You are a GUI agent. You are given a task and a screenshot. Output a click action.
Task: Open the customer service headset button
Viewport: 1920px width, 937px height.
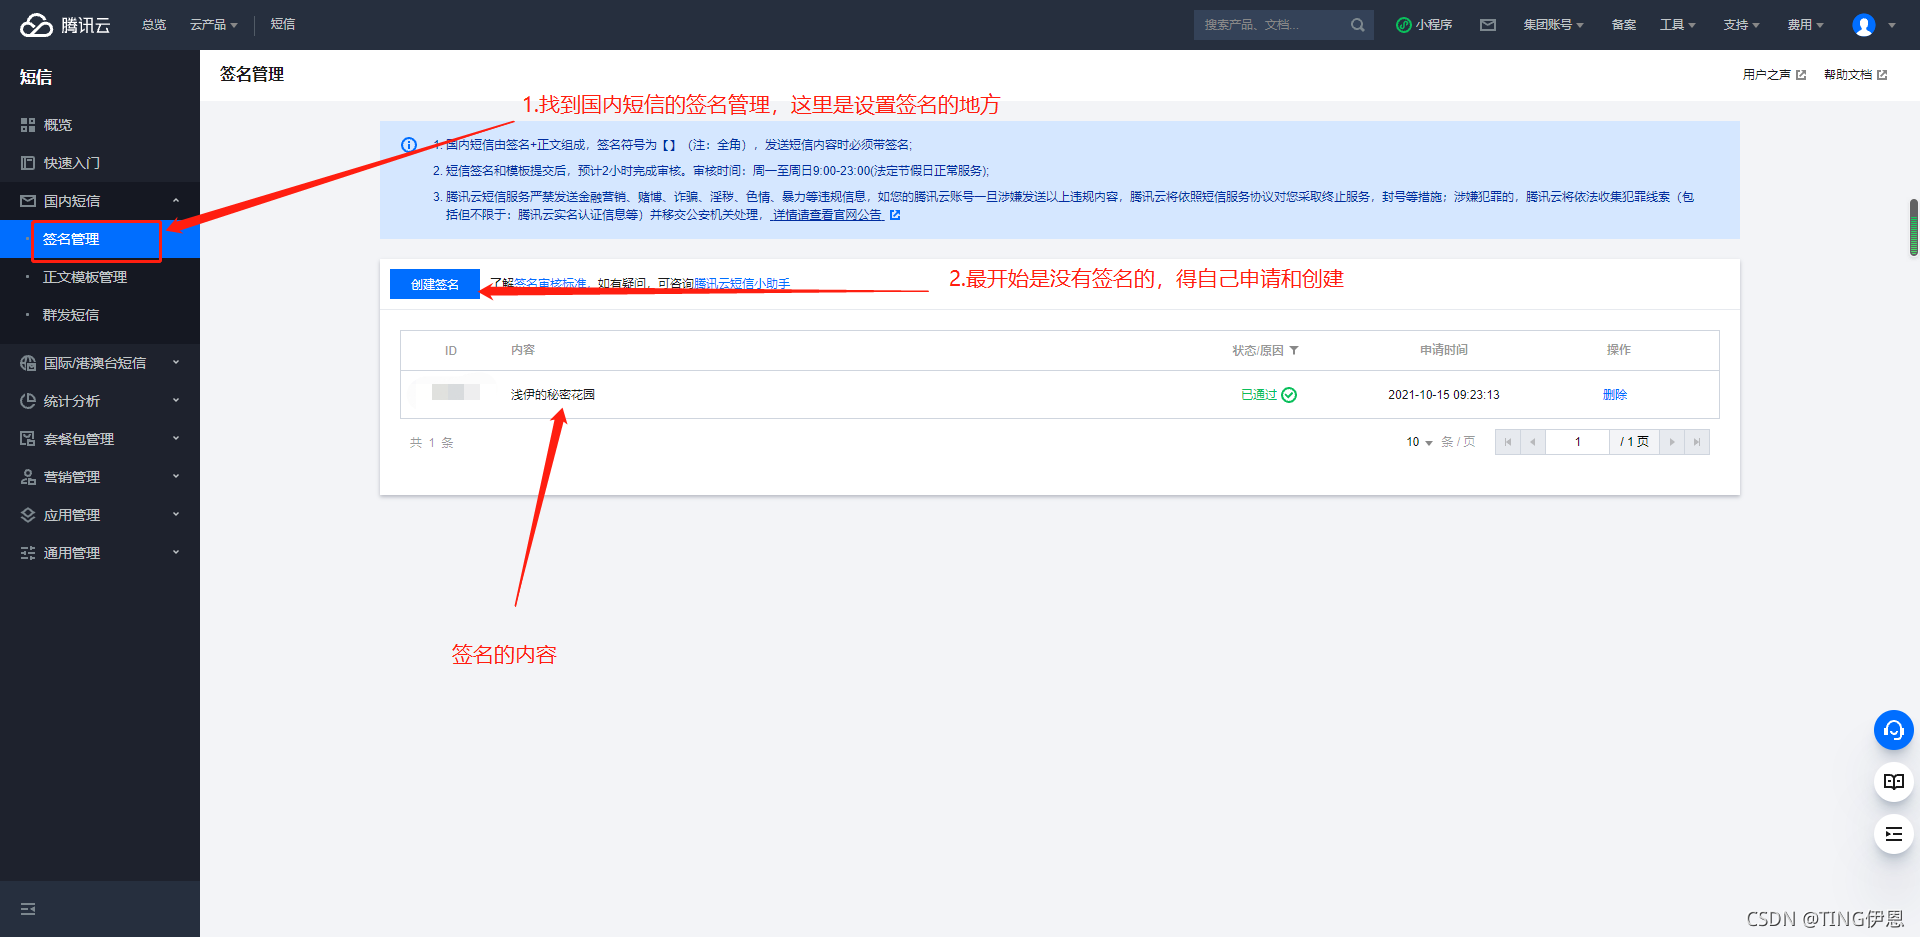click(x=1893, y=730)
